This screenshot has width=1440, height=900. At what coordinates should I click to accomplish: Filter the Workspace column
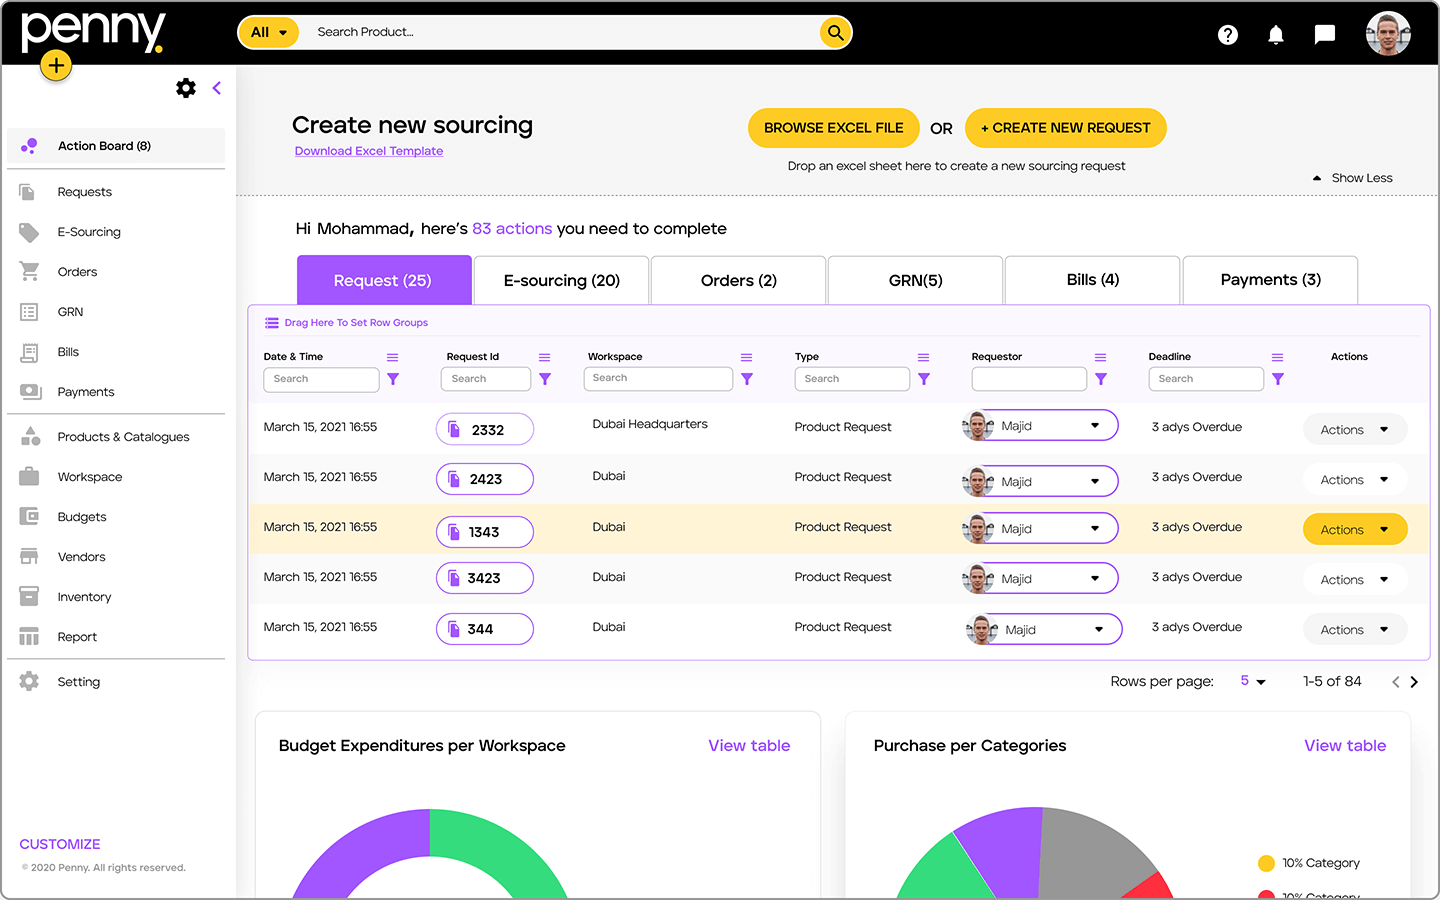coord(747,379)
